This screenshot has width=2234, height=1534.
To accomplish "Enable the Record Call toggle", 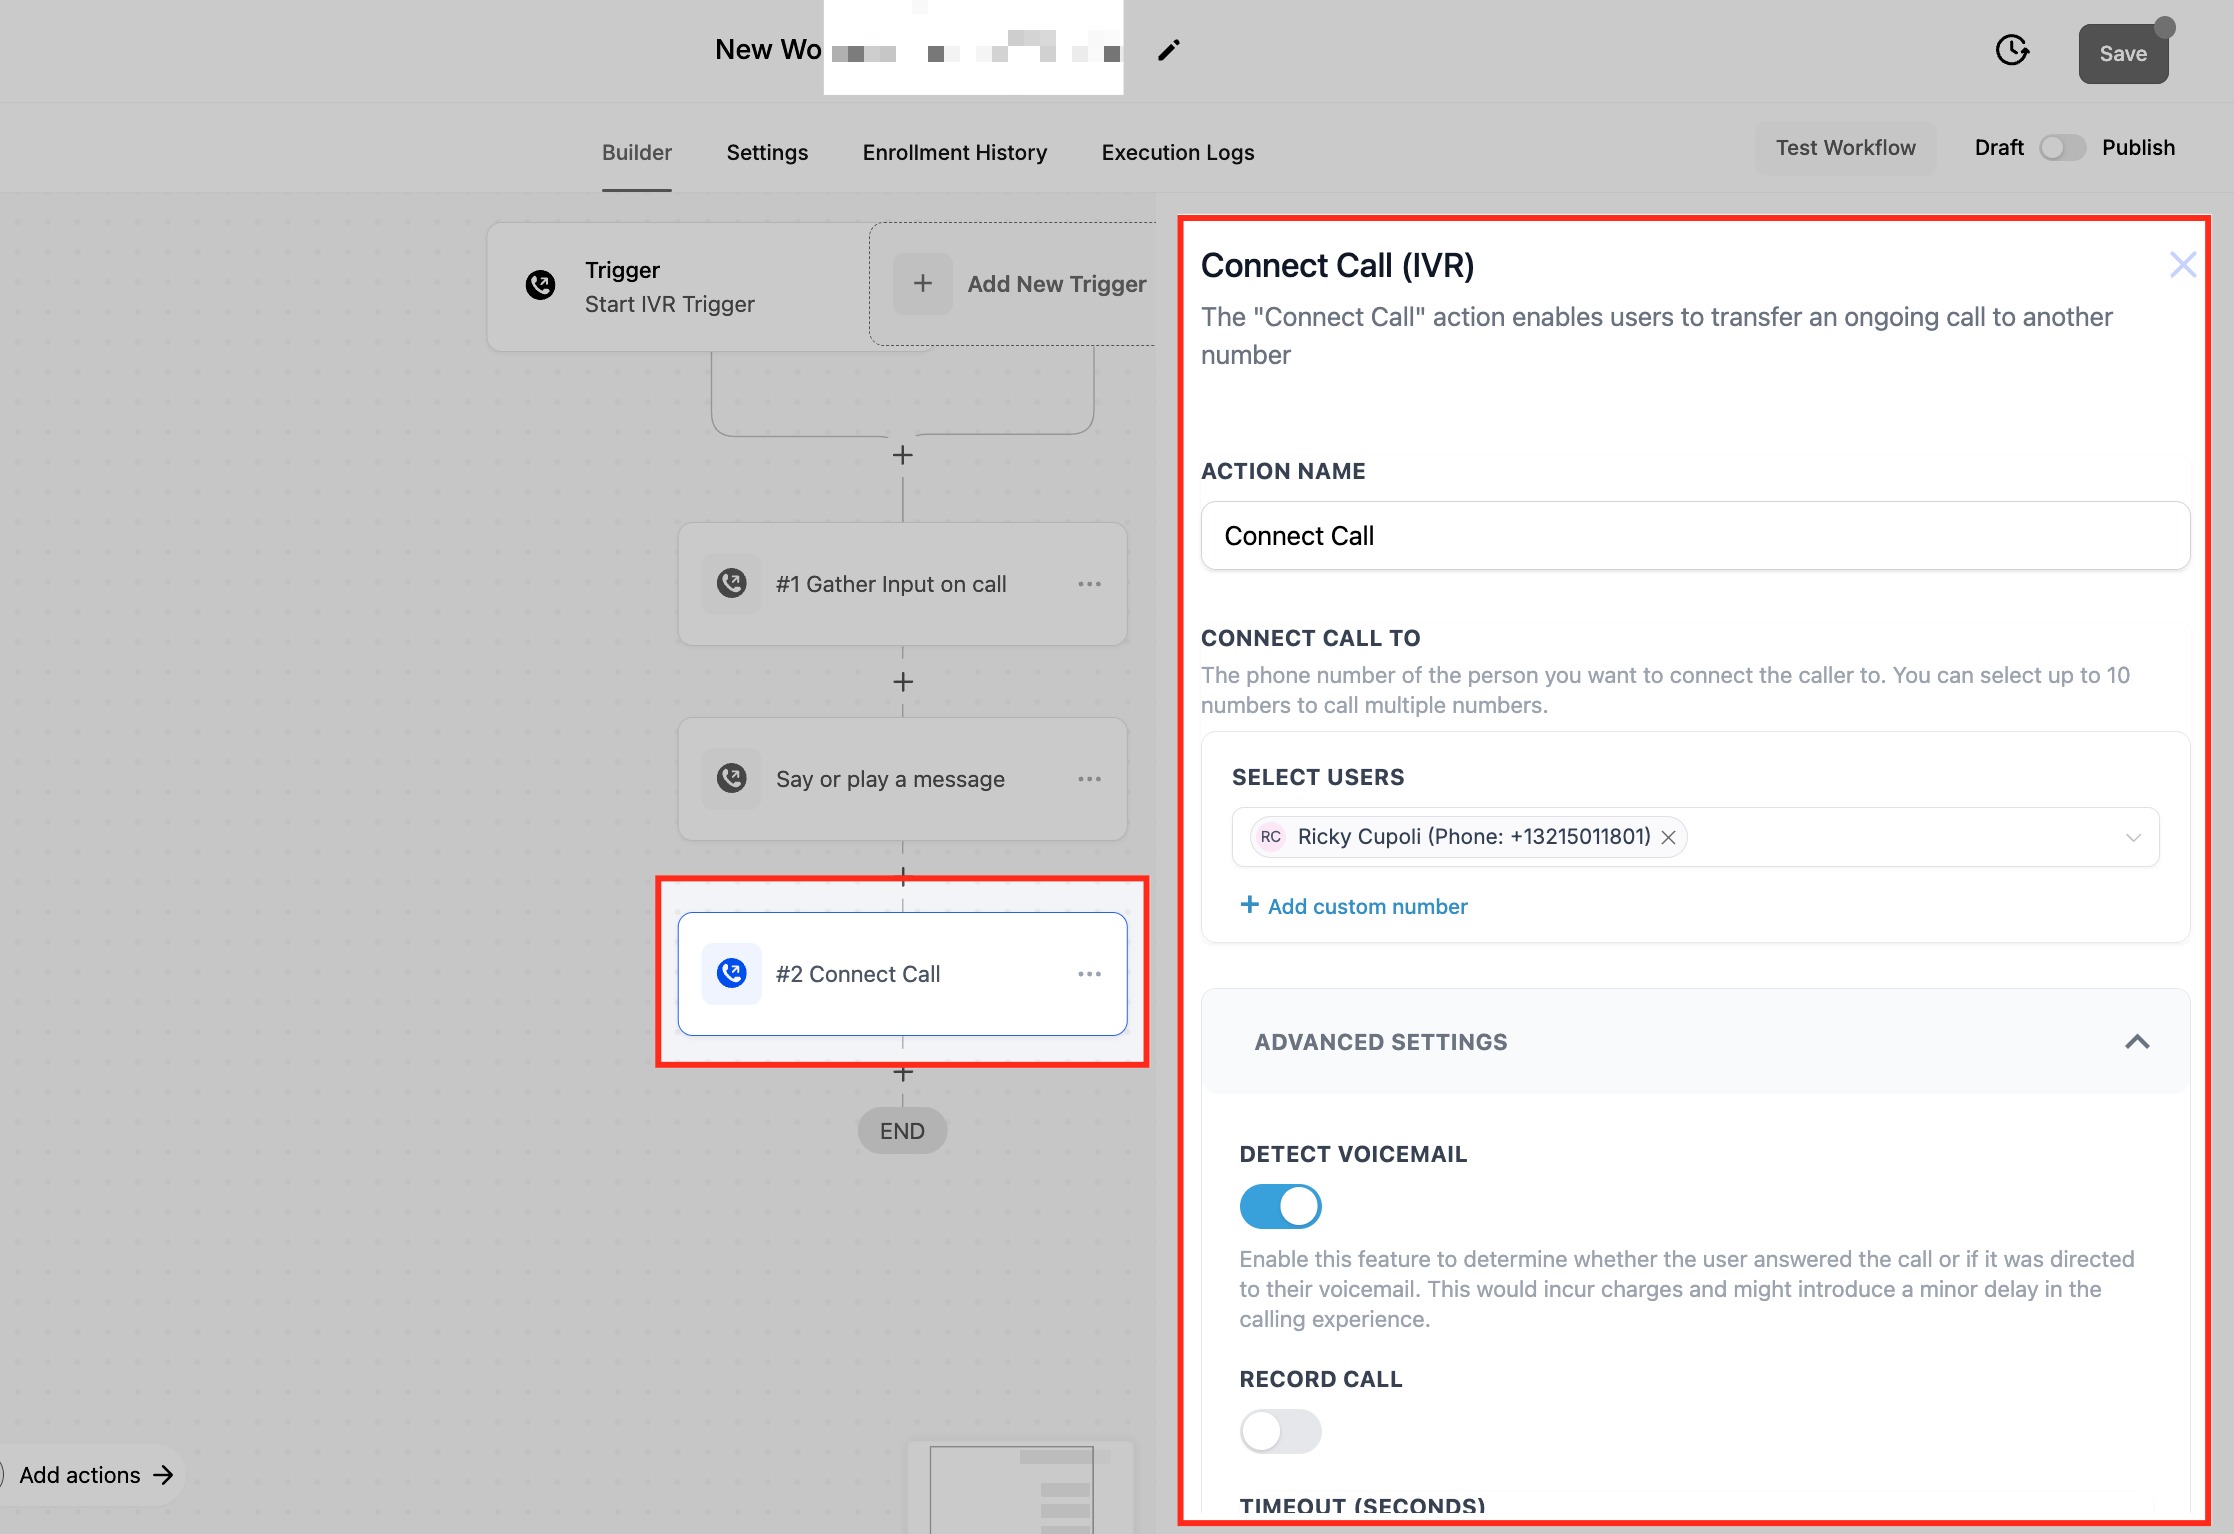I will coord(1280,1431).
